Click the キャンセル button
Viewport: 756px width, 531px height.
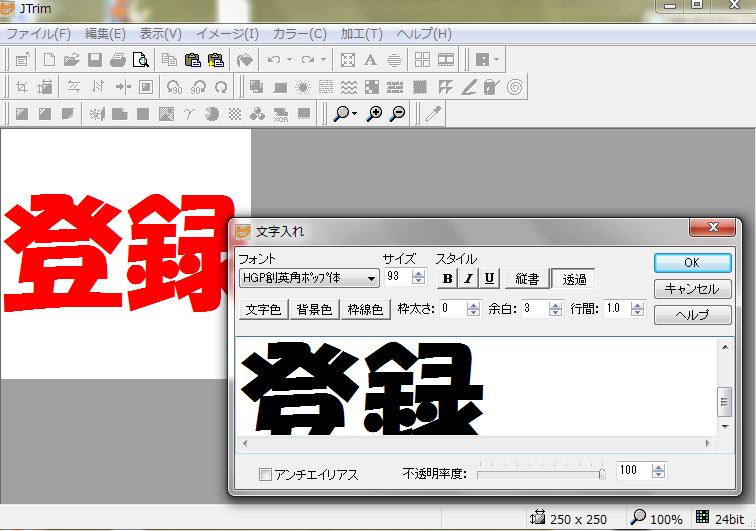(x=692, y=289)
